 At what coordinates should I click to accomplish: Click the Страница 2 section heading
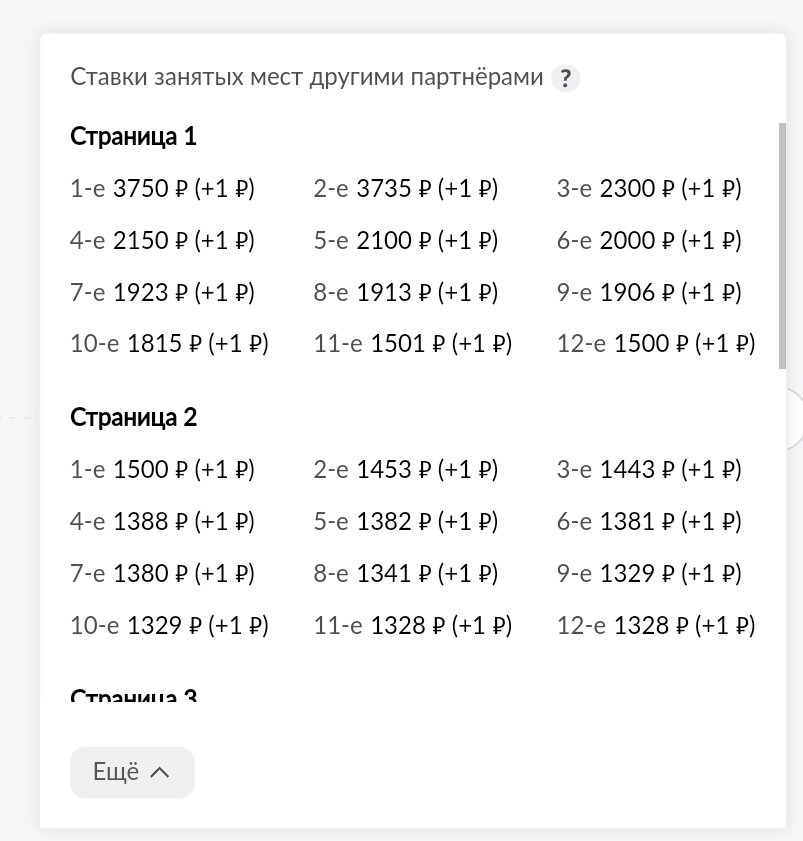[131, 418]
